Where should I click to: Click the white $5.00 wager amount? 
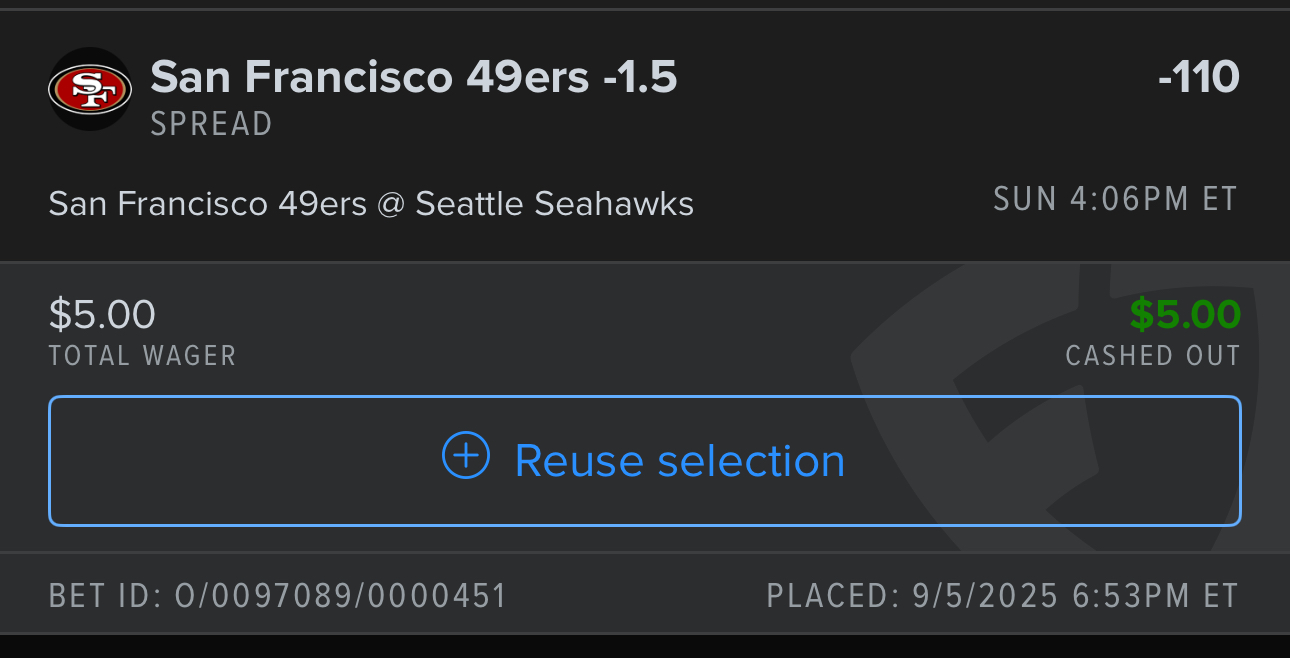102,315
